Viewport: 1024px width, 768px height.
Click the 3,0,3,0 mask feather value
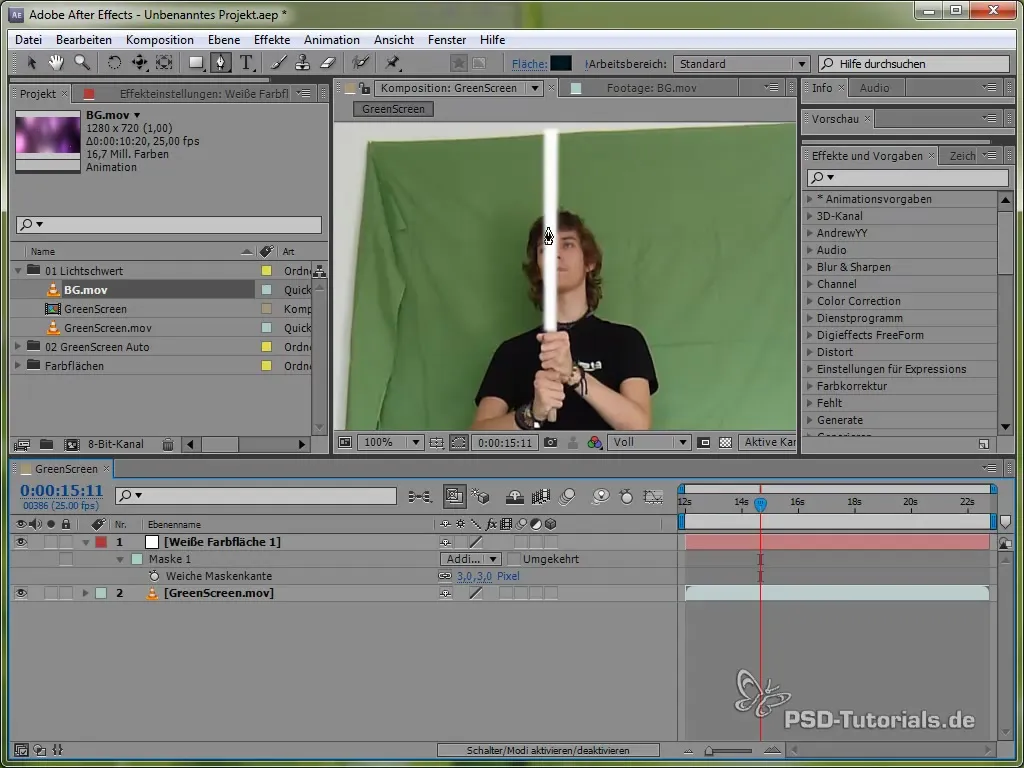pos(474,576)
